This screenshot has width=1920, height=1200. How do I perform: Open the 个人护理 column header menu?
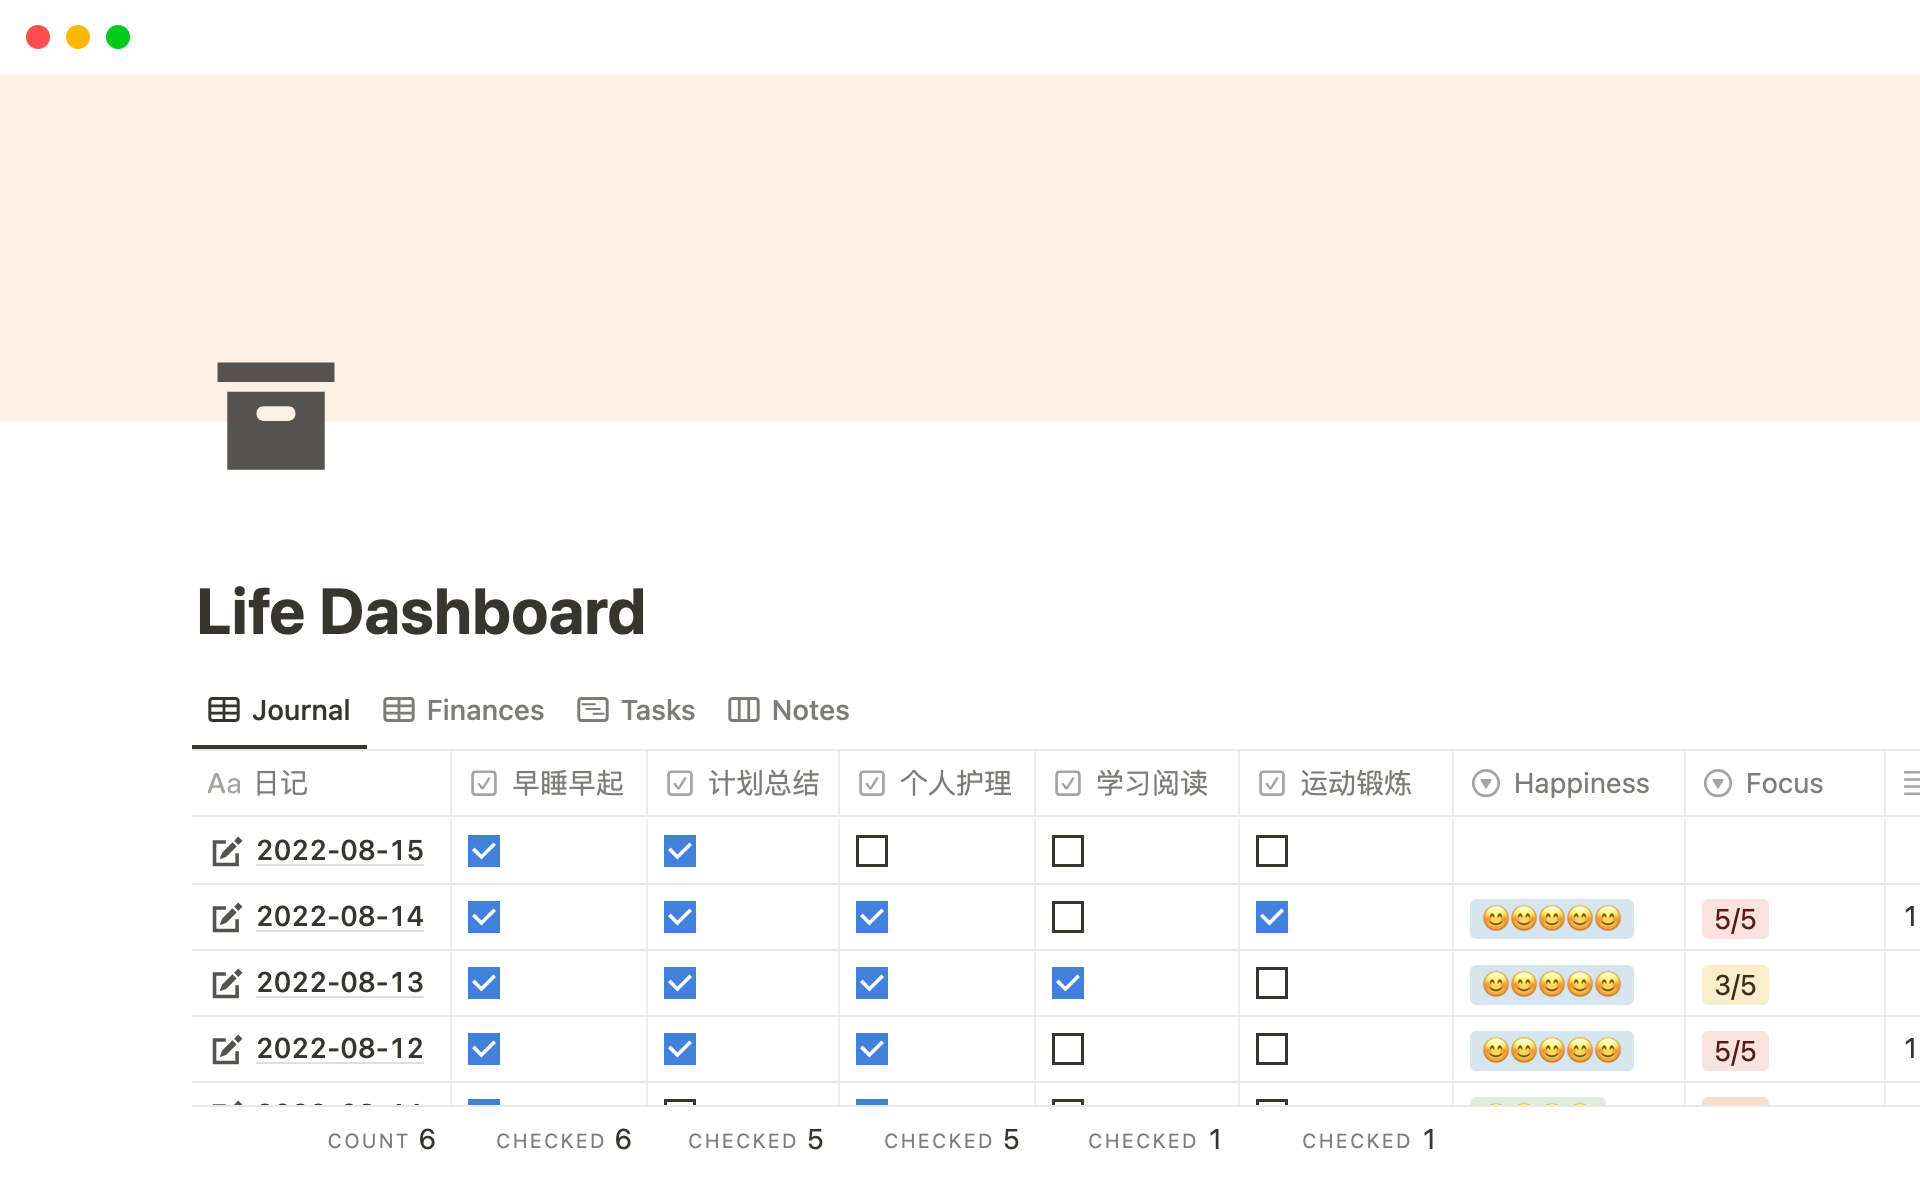tap(937, 784)
